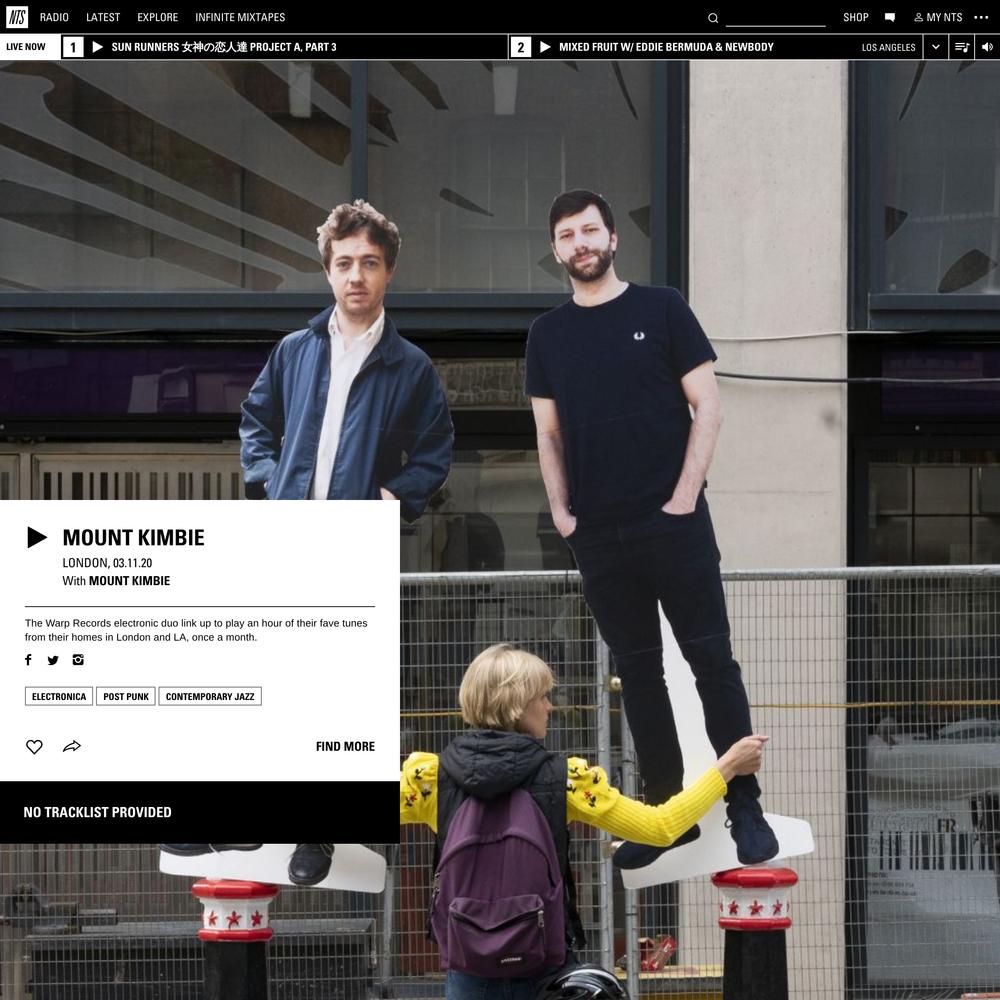Image resolution: width=1000 pixels, height=1000 pixels.
Task: Expand the live bar chevron dropdown
Action: [936, 47]
